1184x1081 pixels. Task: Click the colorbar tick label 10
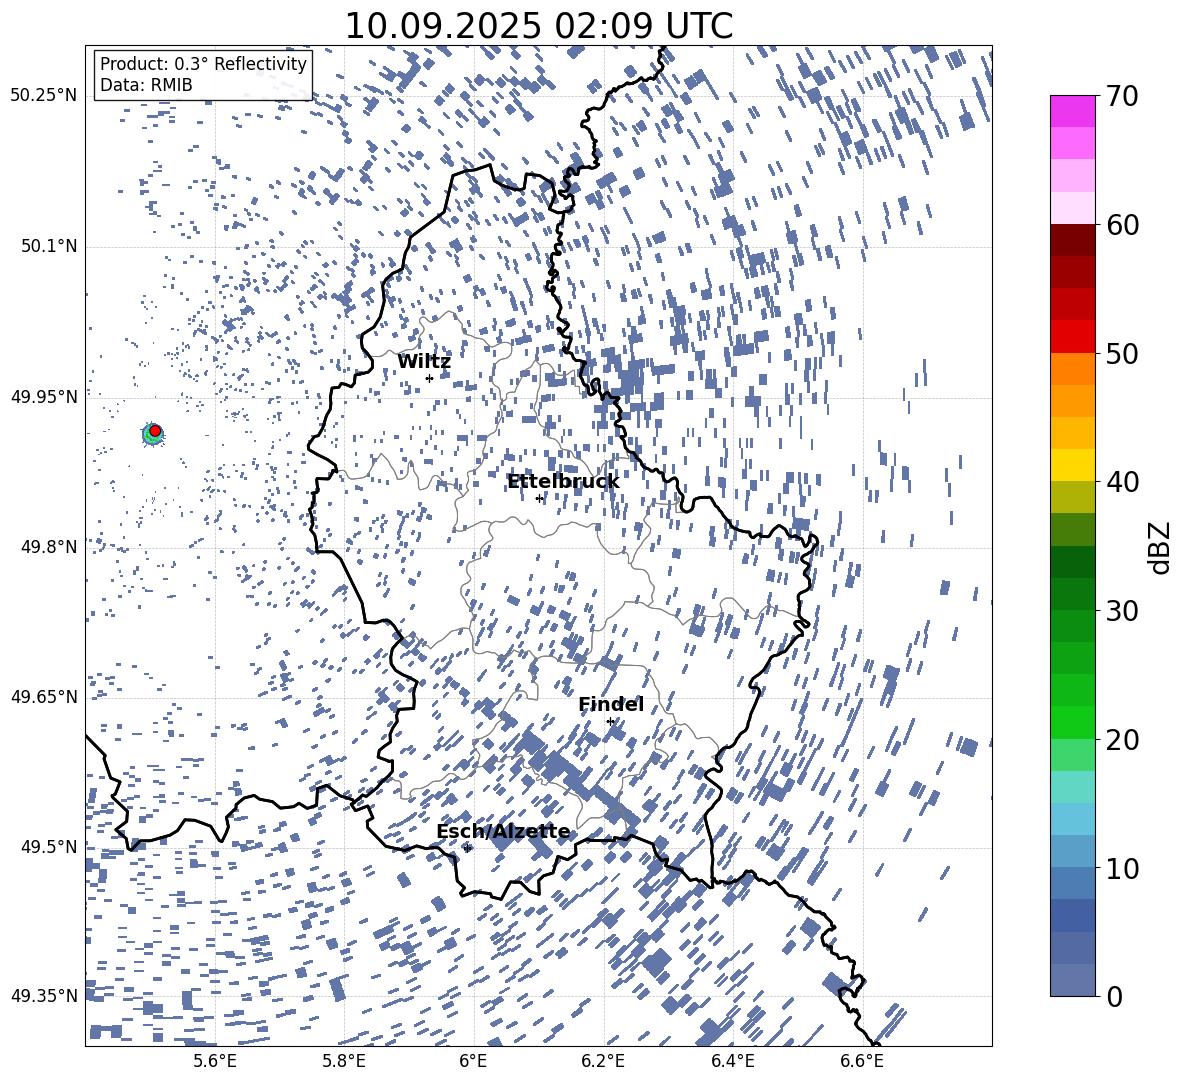click(x=1122, y=868)
